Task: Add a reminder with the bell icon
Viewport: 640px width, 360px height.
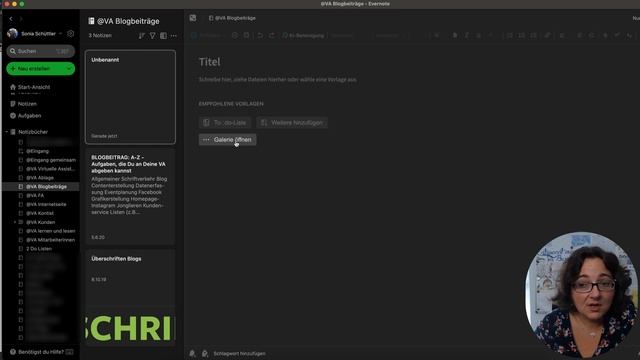Action: (192, 353)
